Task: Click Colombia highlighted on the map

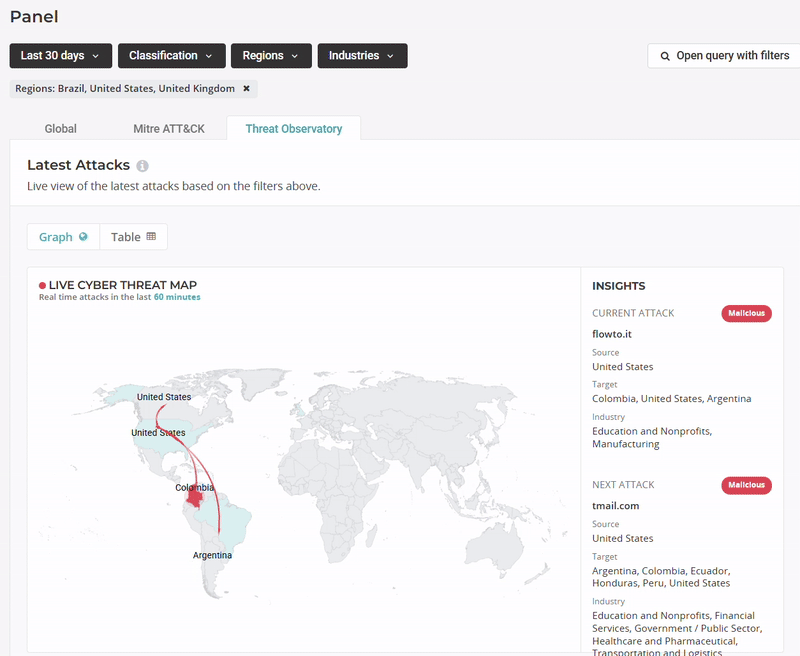Action: (x=199, y=502)
